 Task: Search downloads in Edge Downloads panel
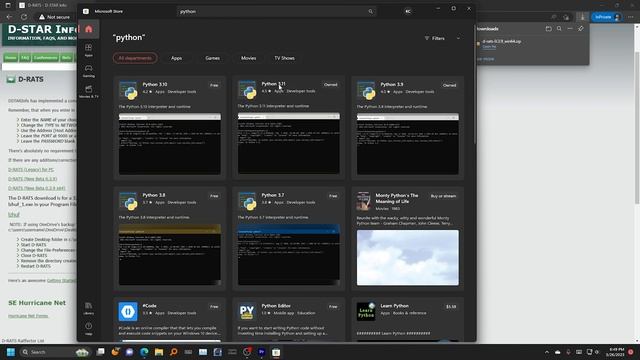point(559,29)
